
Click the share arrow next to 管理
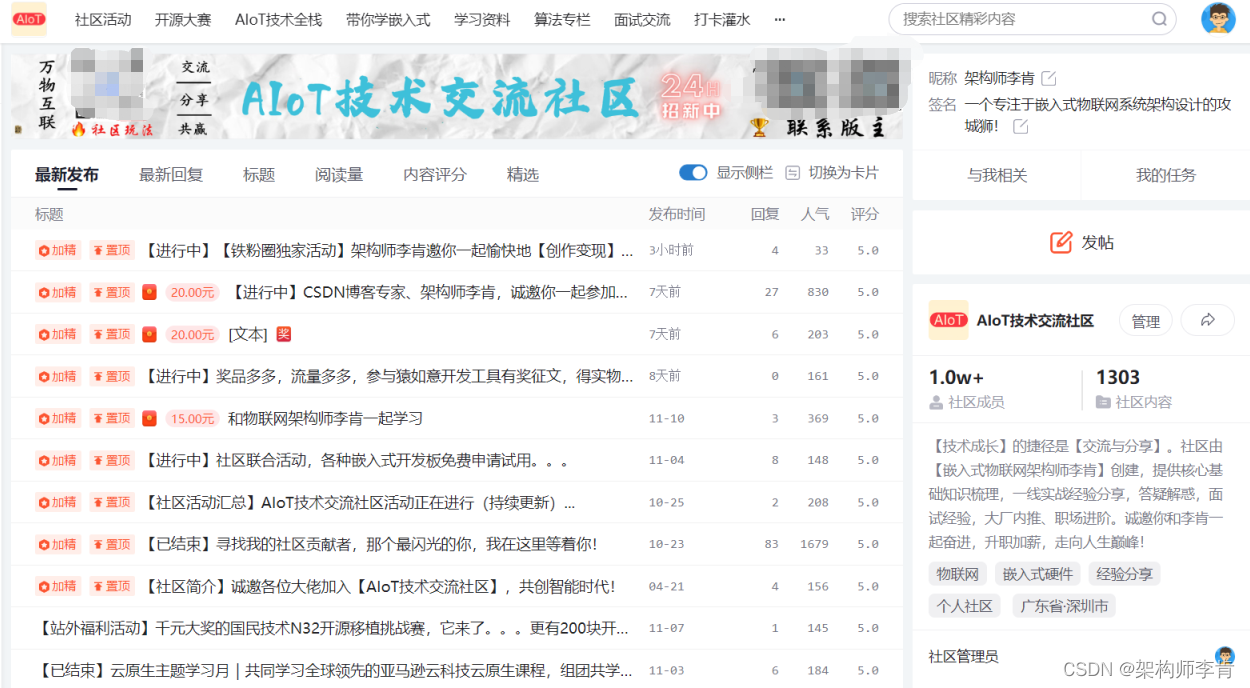(x=1207, y=321)
